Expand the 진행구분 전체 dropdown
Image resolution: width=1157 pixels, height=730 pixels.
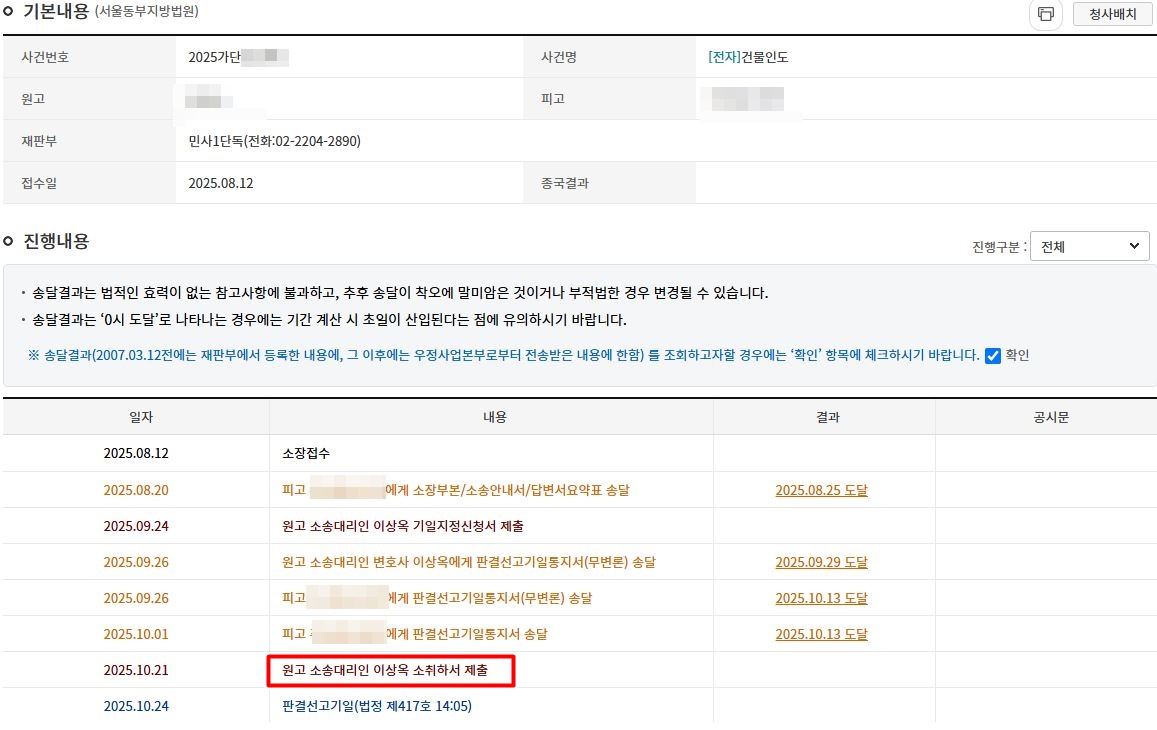point(1089,246)
